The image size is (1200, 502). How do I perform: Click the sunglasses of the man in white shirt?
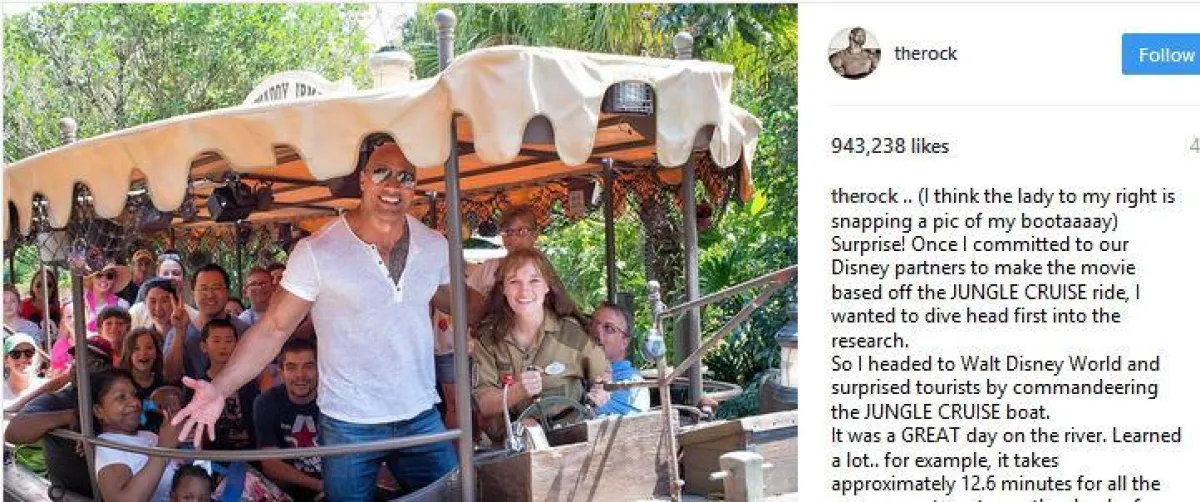coord(392,176)
